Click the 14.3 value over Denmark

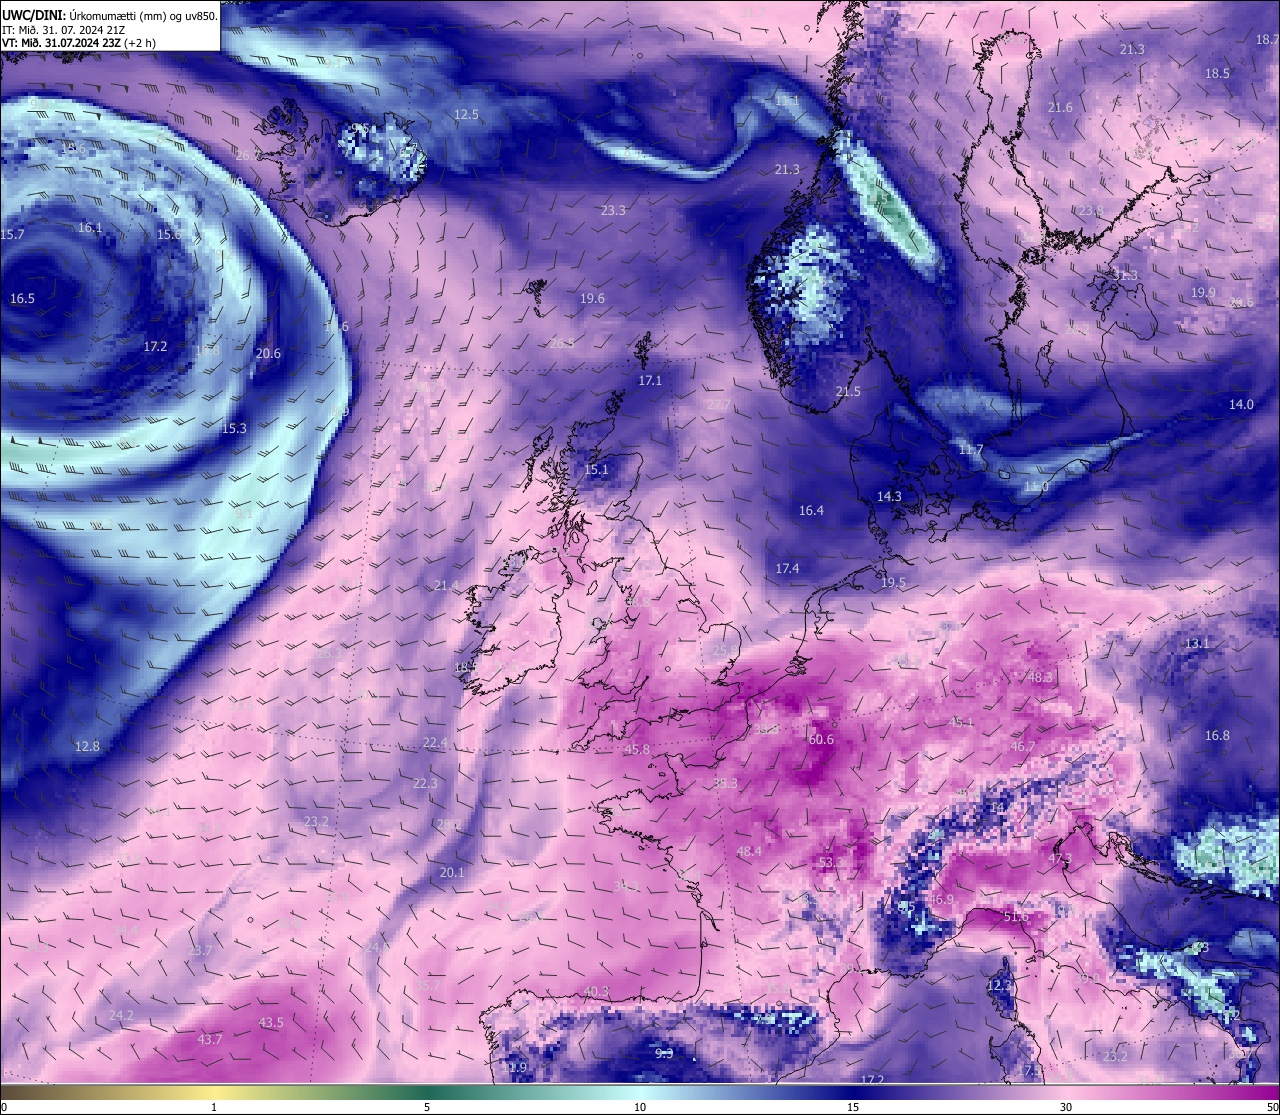pyautogui.click(x=889, y=496)
